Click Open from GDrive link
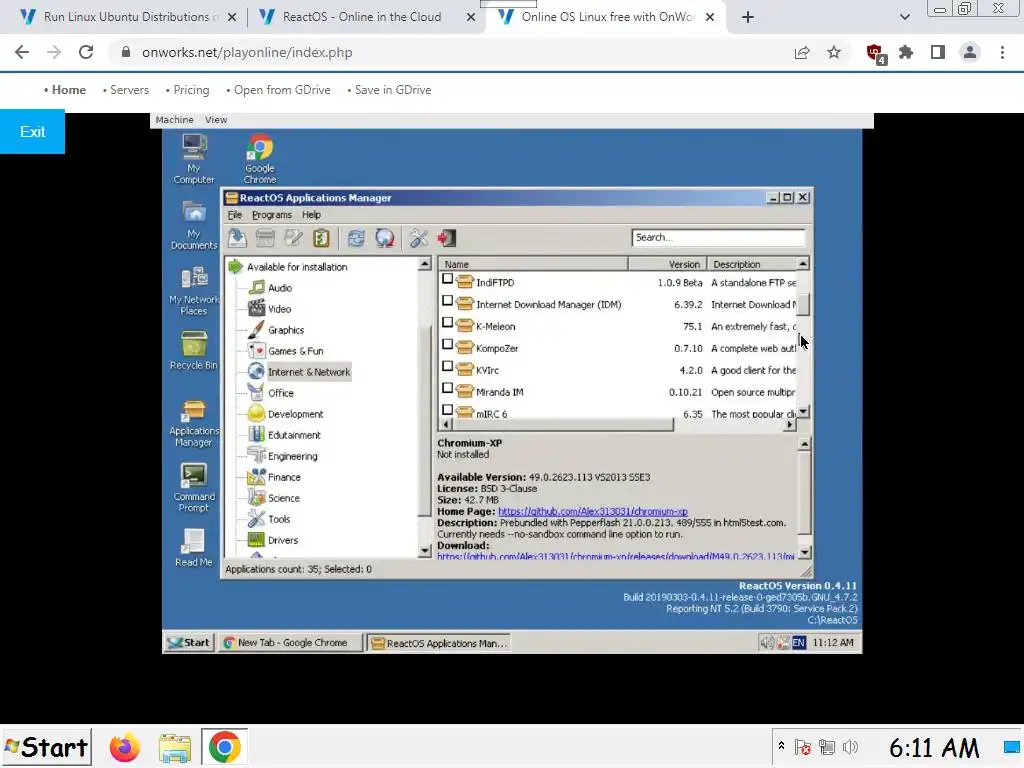This screenshot has height=768, width=1024. click(282, 90)
